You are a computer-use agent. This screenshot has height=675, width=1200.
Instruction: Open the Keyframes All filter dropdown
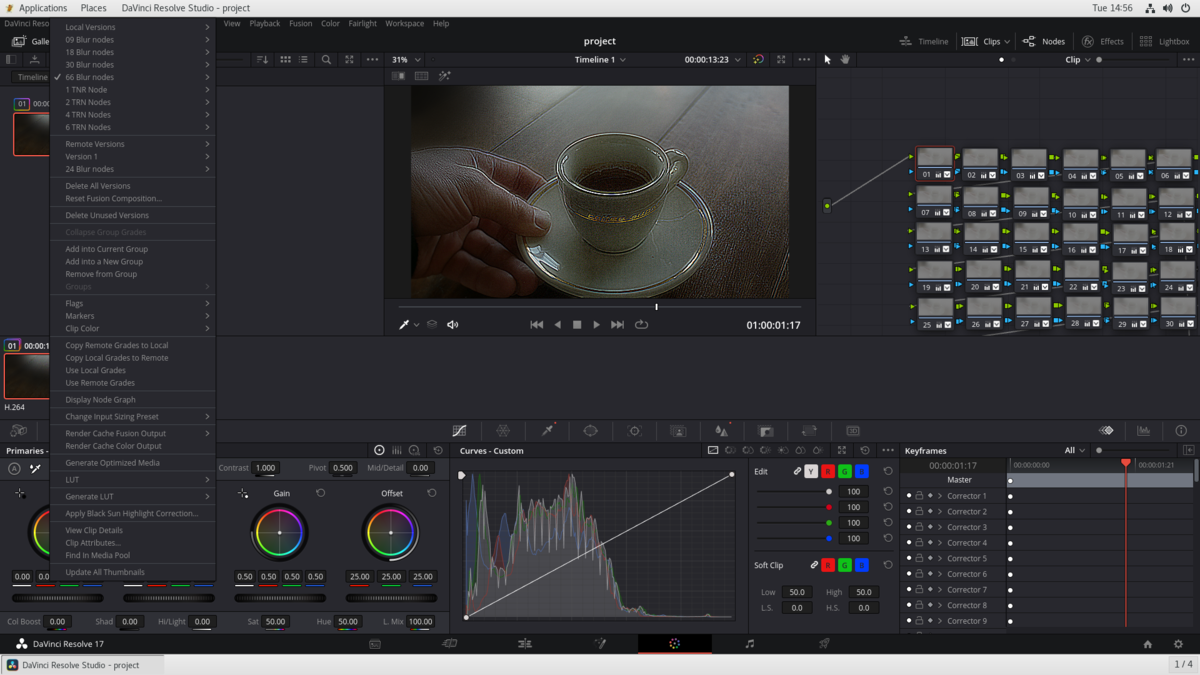coord(1074,450)
